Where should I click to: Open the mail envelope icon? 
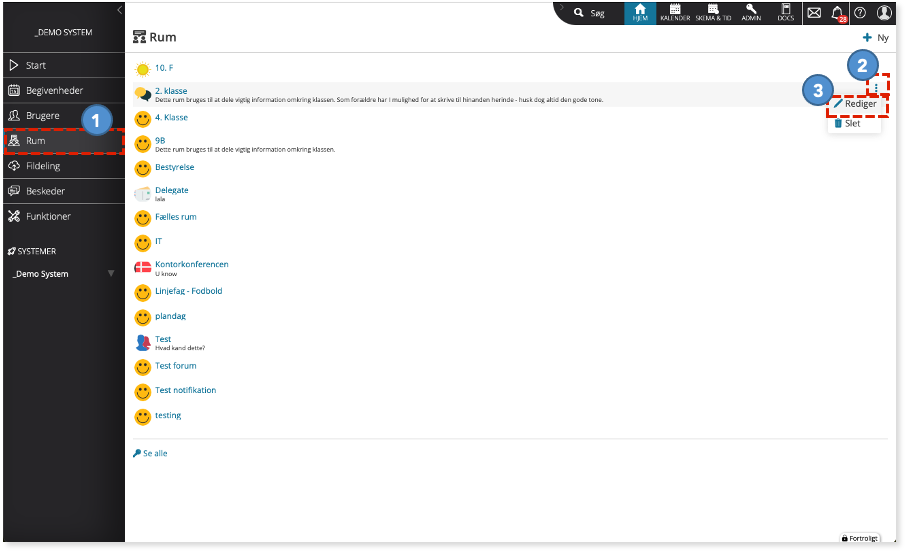(814, 13)
